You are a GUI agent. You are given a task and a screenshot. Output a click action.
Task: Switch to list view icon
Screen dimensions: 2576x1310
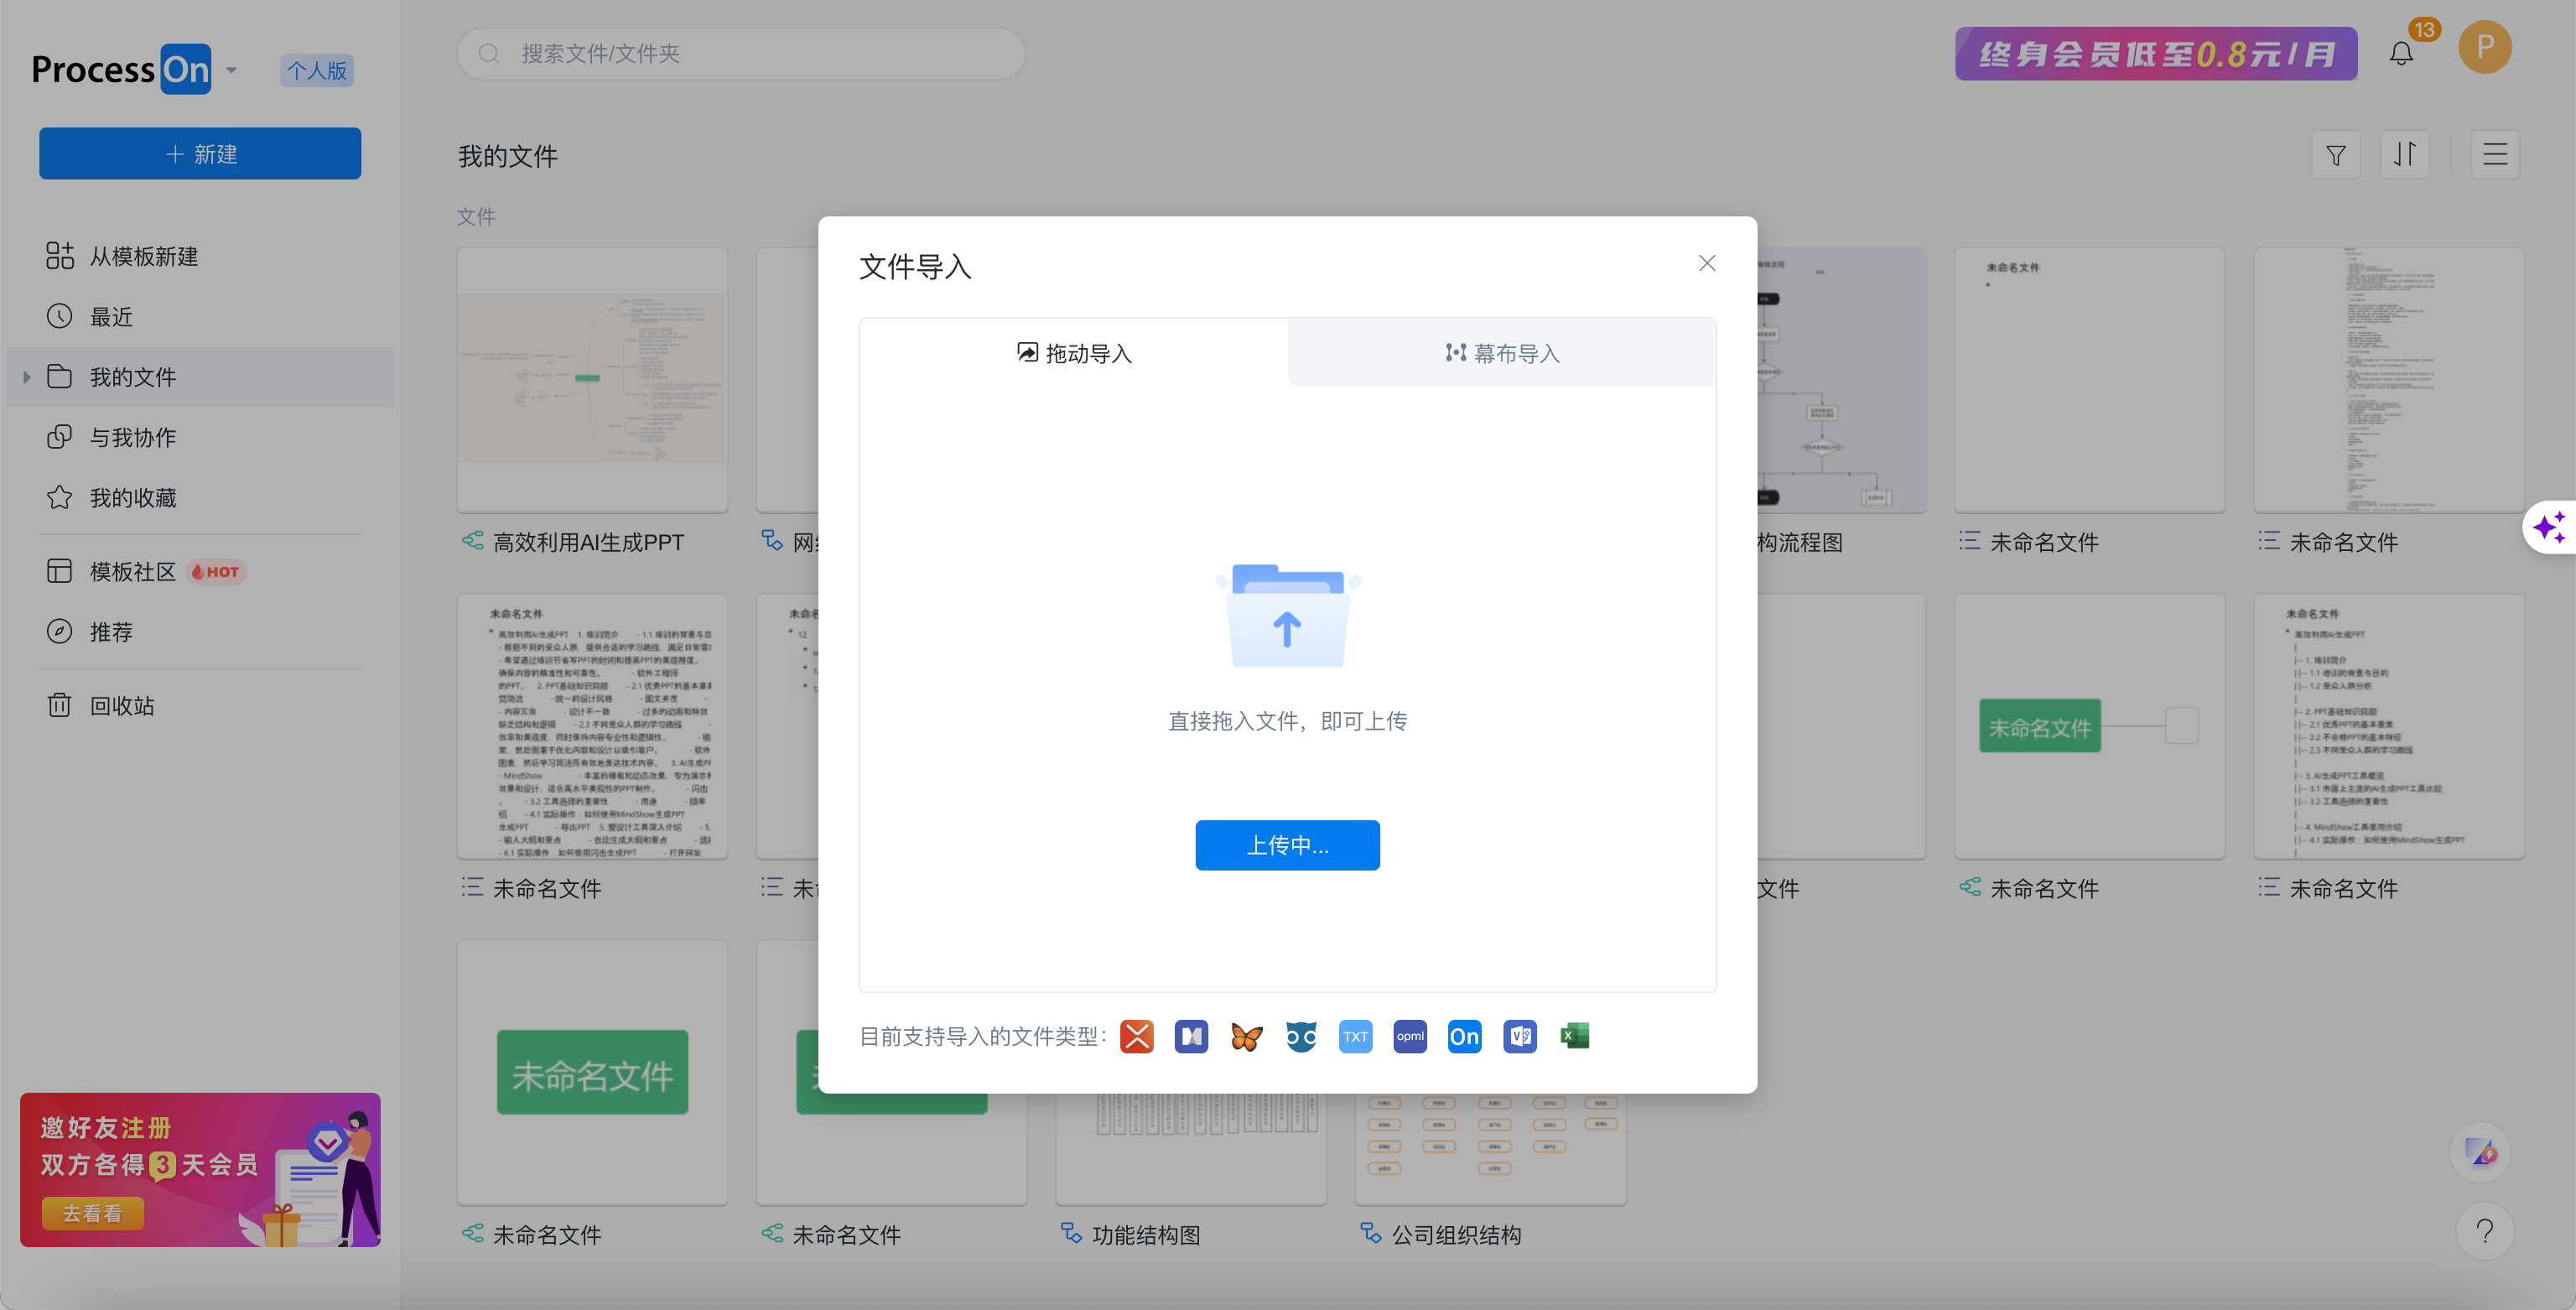click(2495, 154)
